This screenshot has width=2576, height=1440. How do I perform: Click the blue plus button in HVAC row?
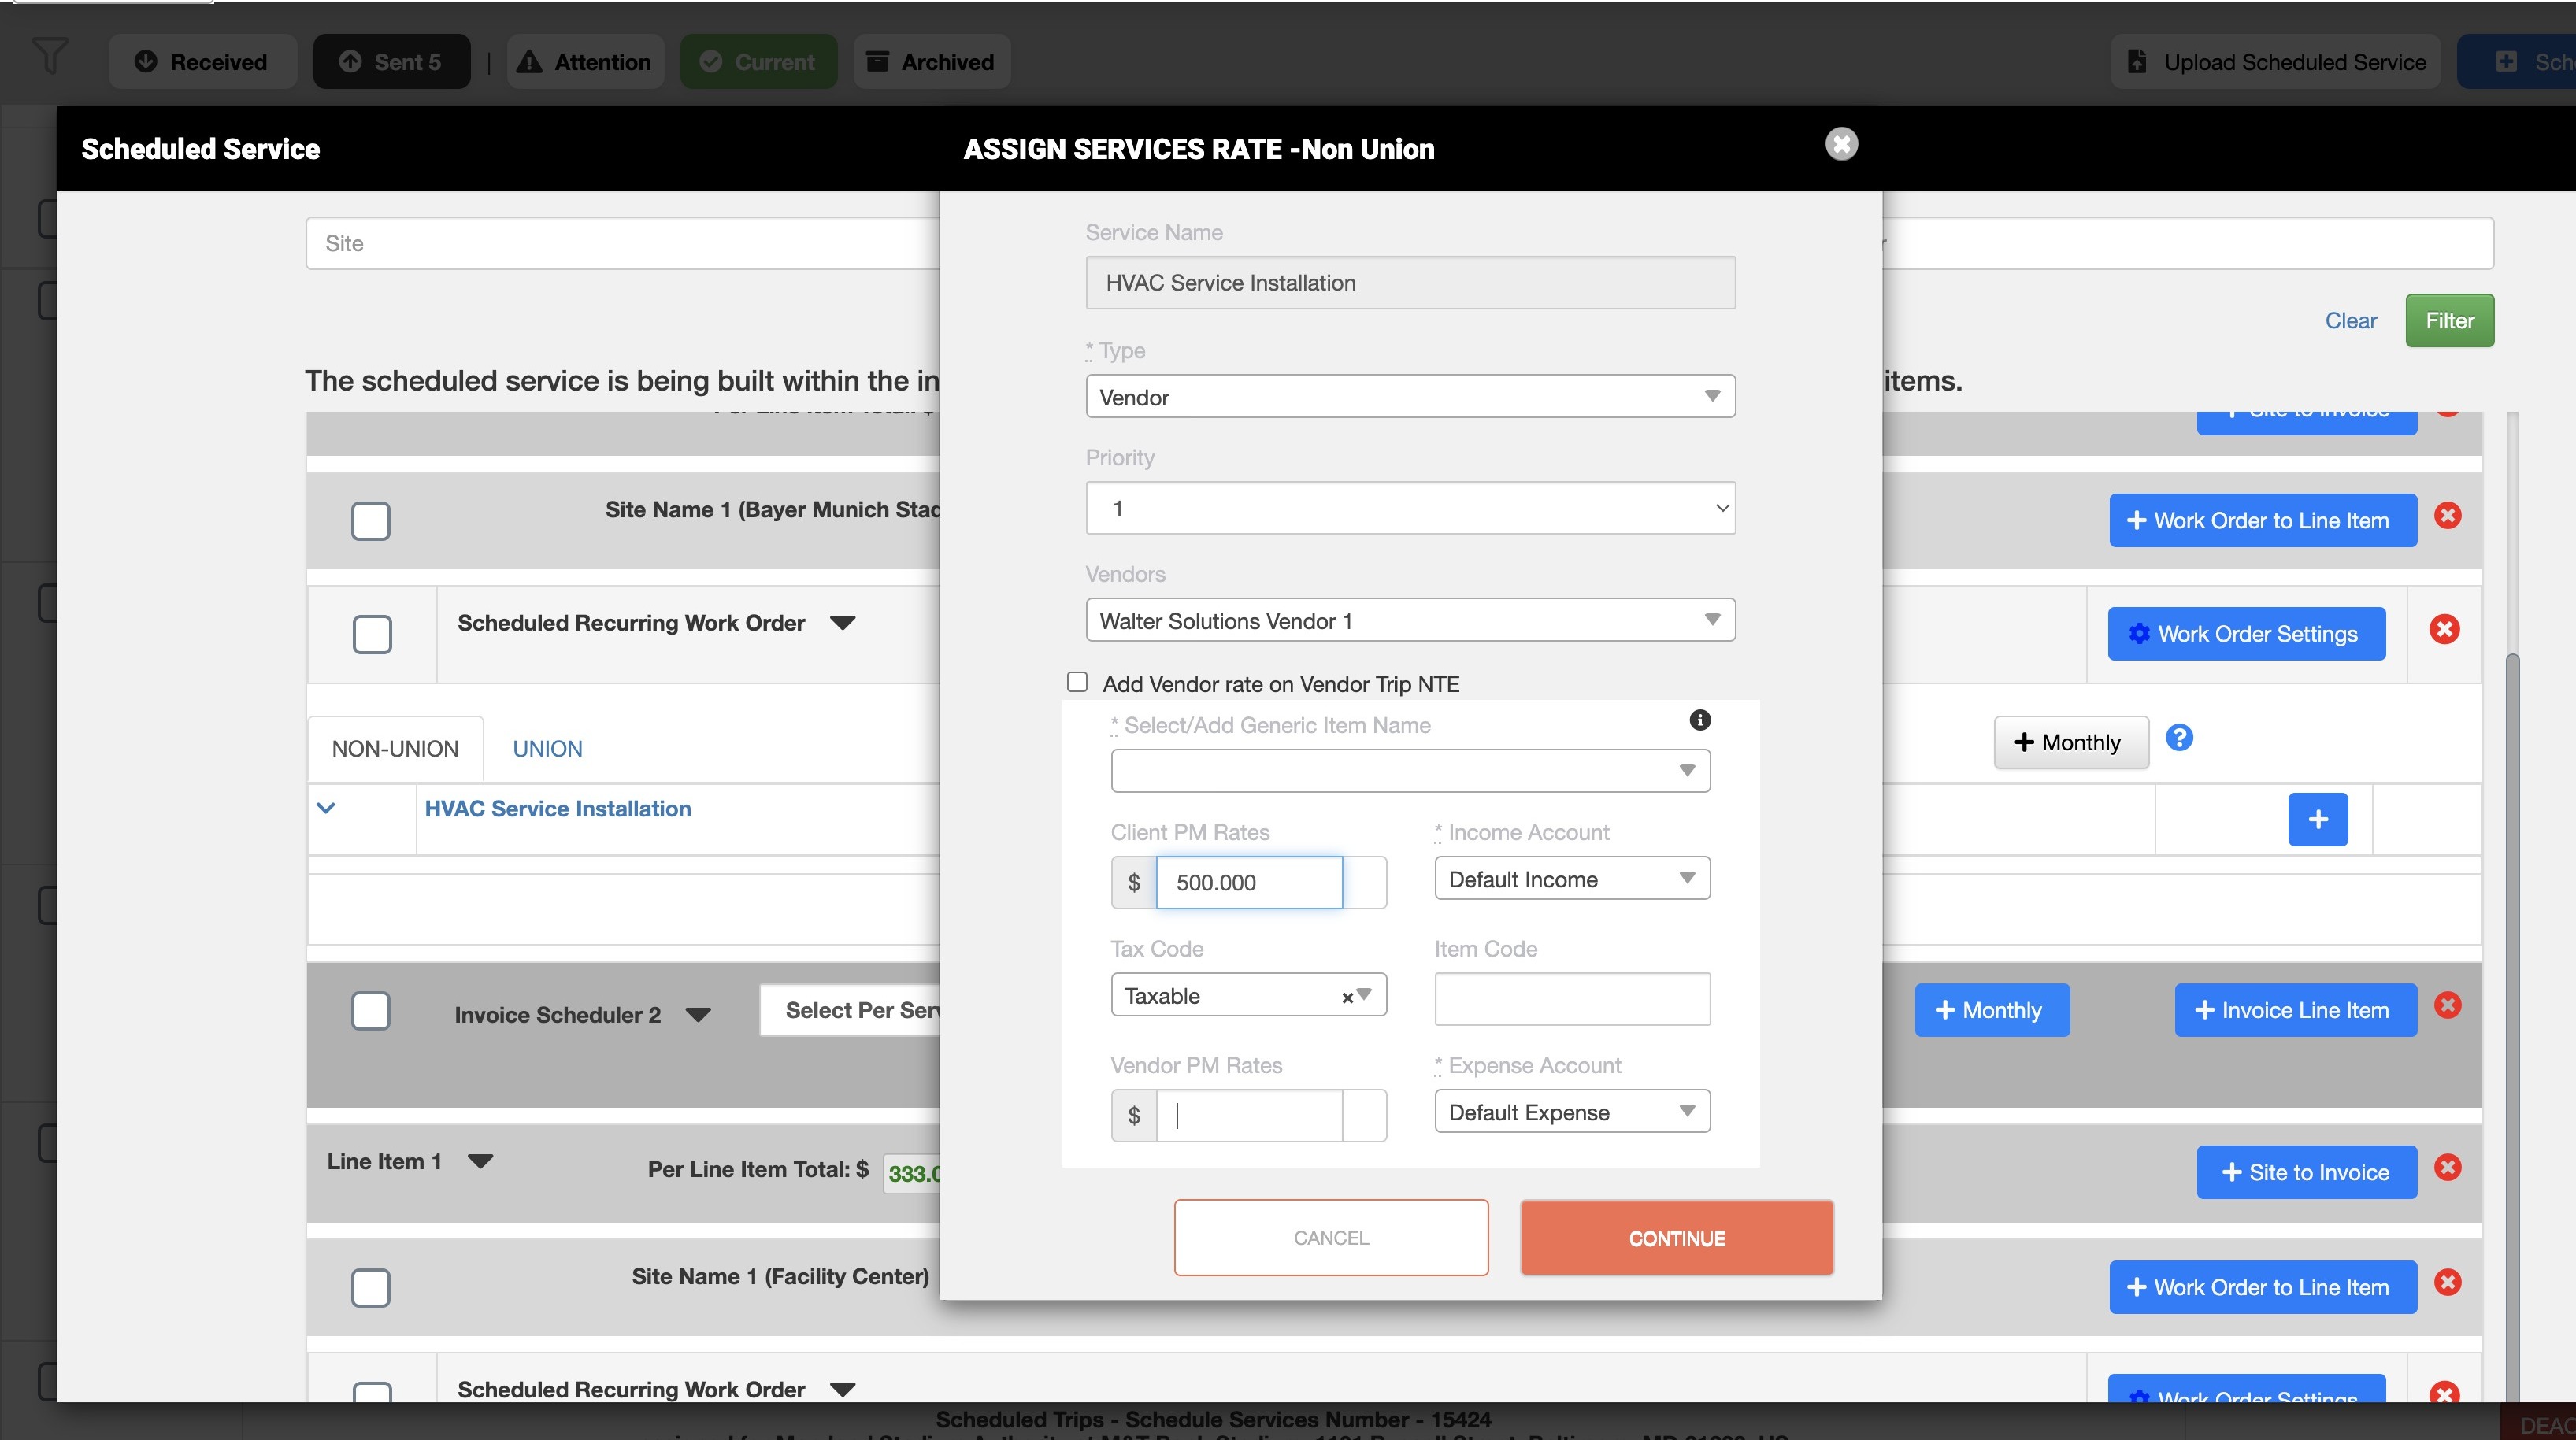click(x=2317, y=820)
